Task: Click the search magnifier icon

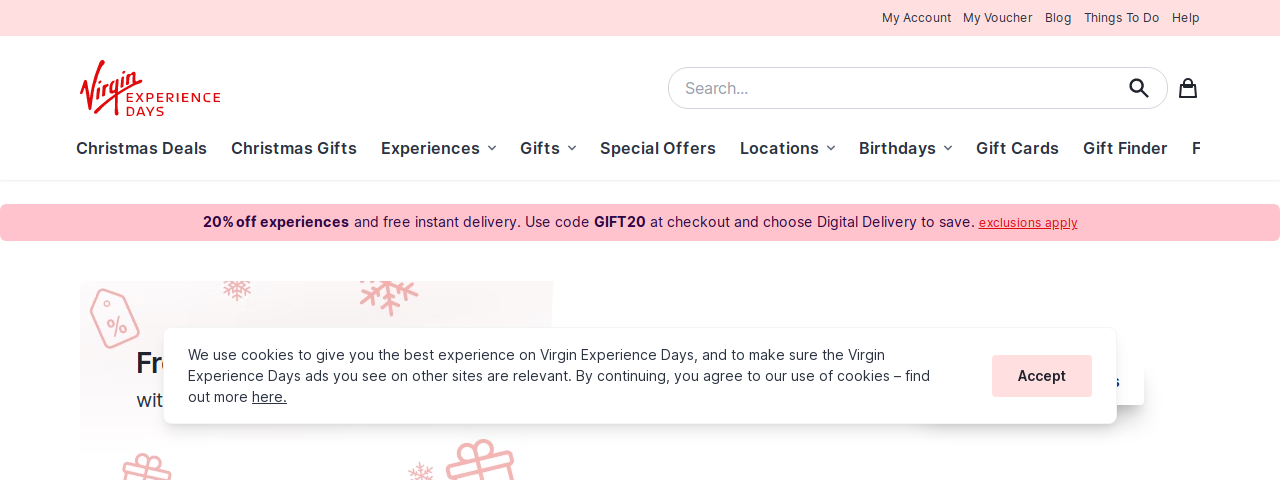Action: tap(1139, 88)
